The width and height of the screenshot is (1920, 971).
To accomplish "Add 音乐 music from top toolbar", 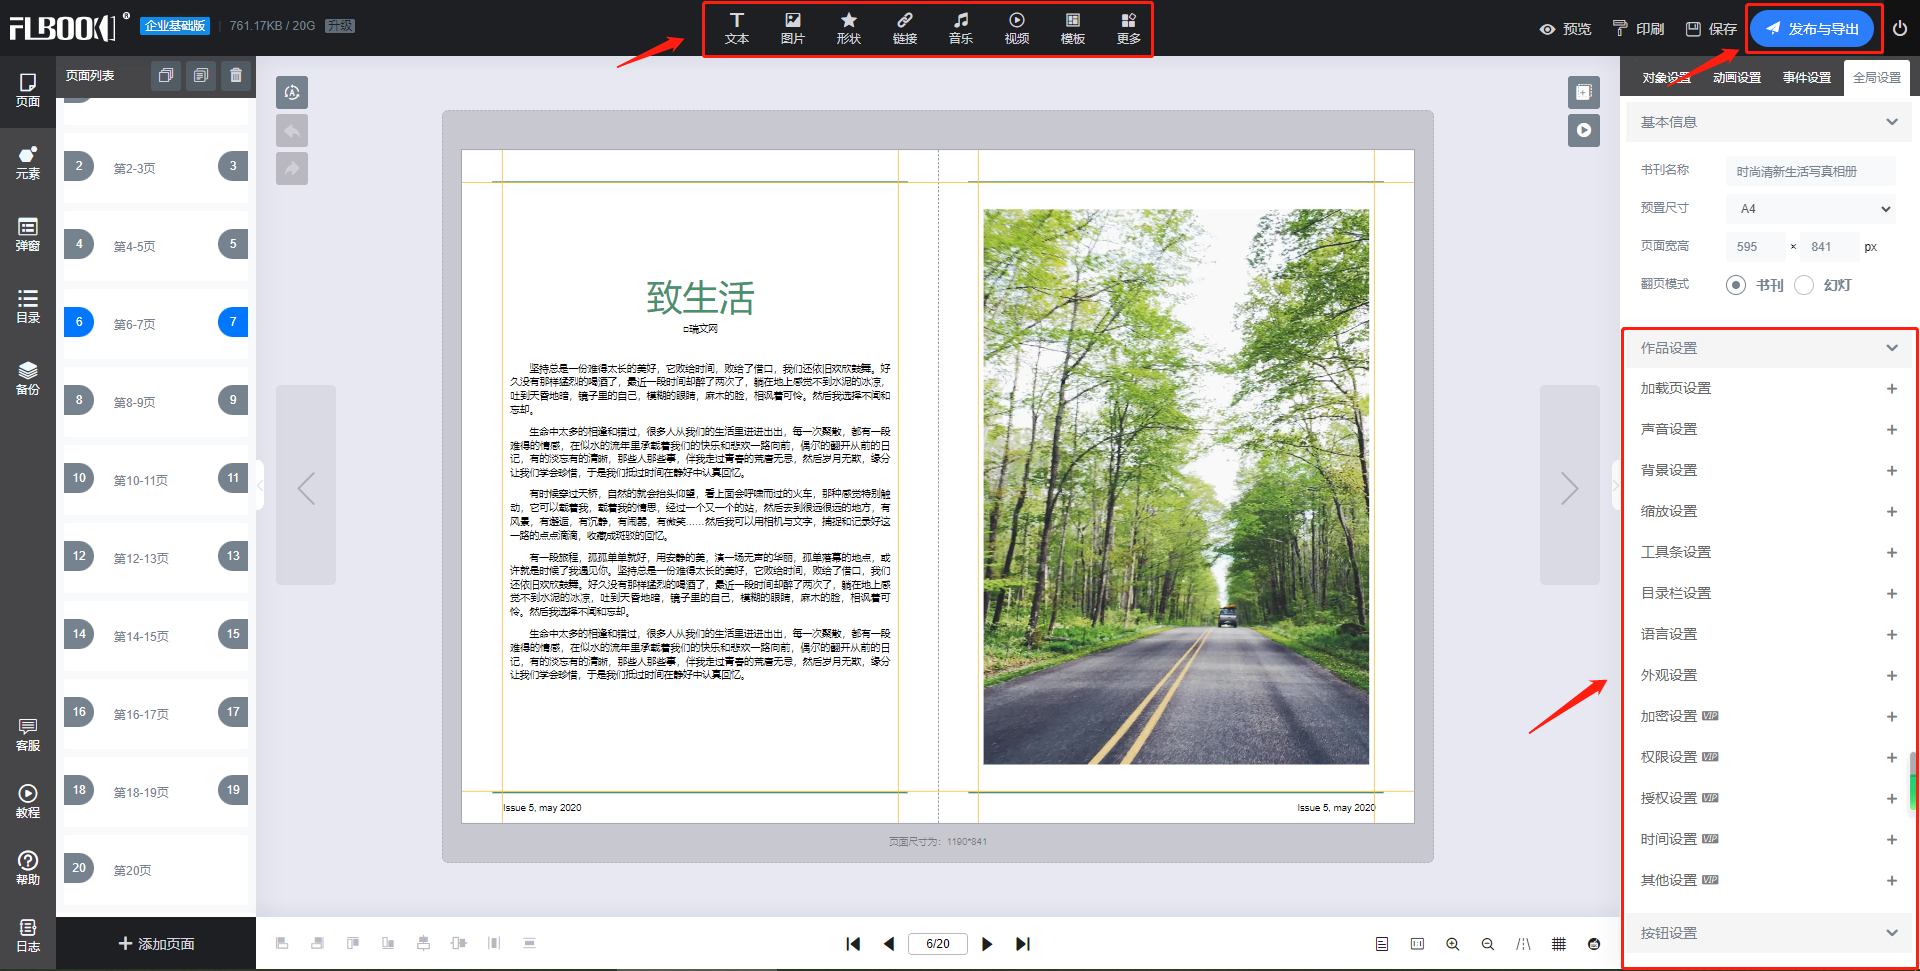I will point(961,29).
